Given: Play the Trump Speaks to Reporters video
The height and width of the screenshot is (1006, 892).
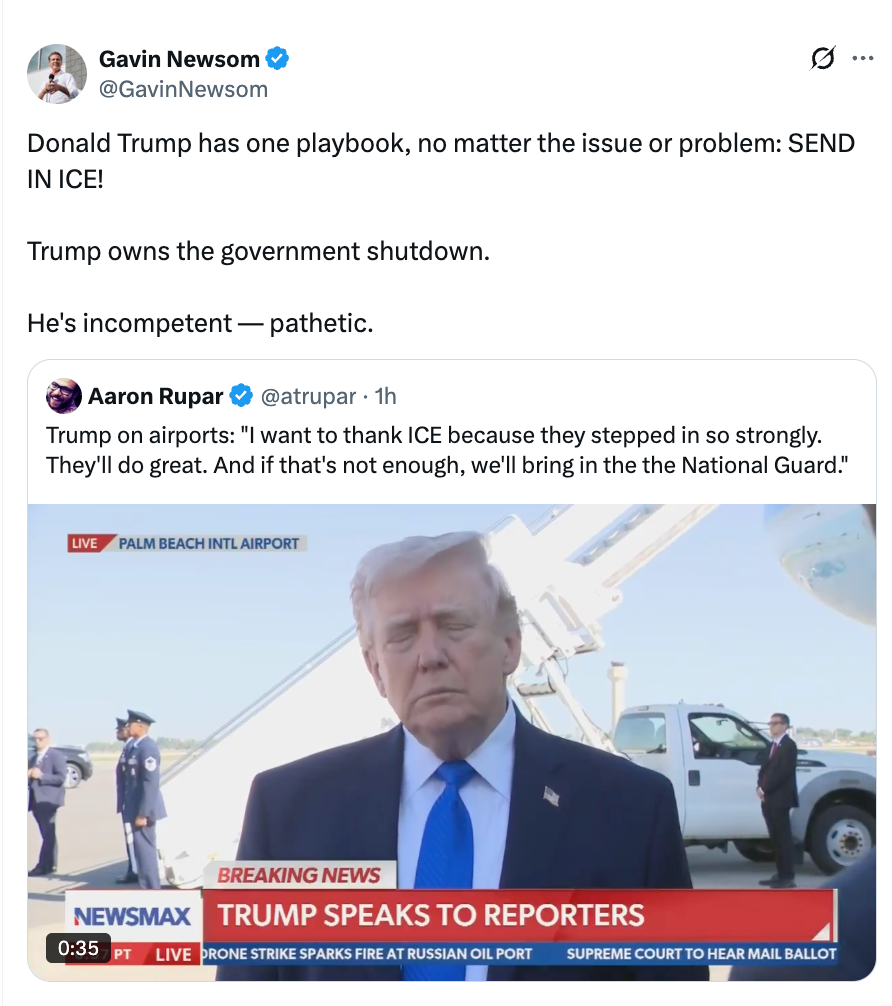Looking at the screenshot, I should pyautogui.click(x=452, y=742).
